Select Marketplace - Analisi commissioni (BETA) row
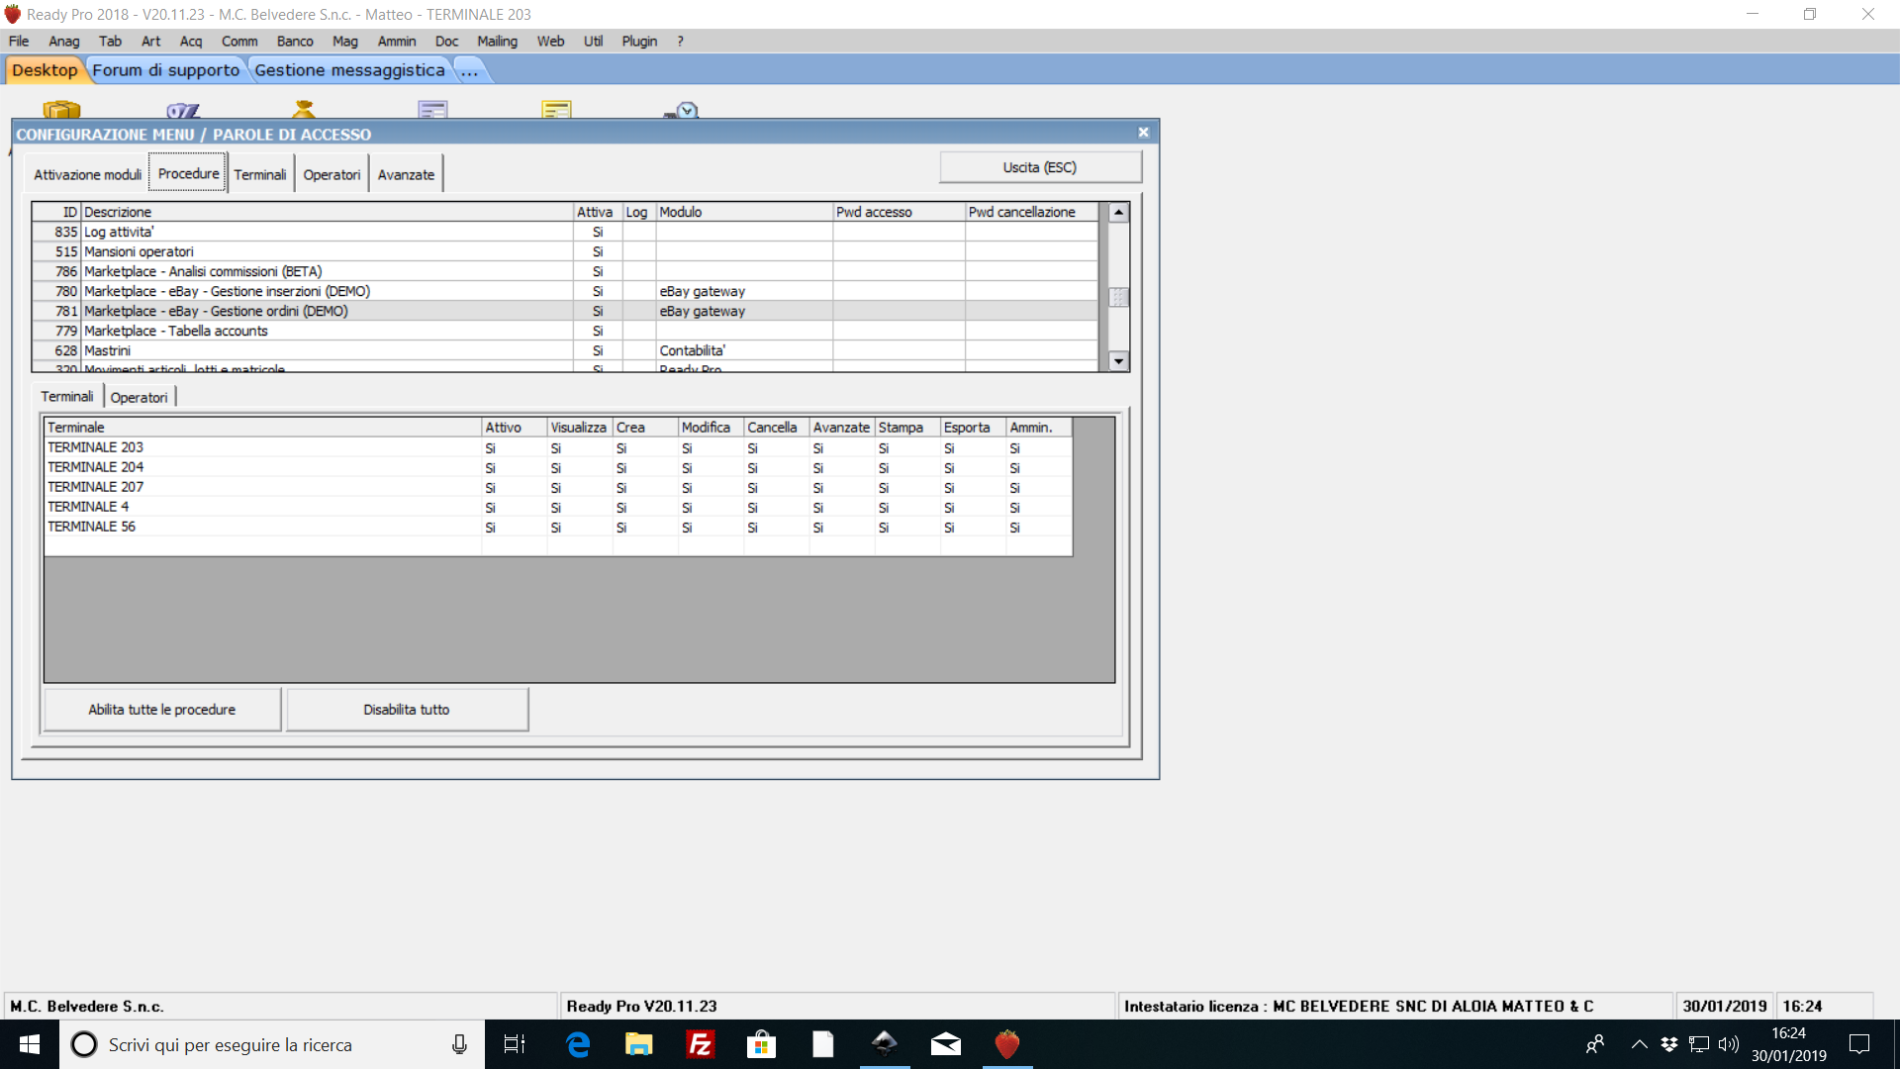Screen dimensions: 1900x1069 (x=565, y=272)
